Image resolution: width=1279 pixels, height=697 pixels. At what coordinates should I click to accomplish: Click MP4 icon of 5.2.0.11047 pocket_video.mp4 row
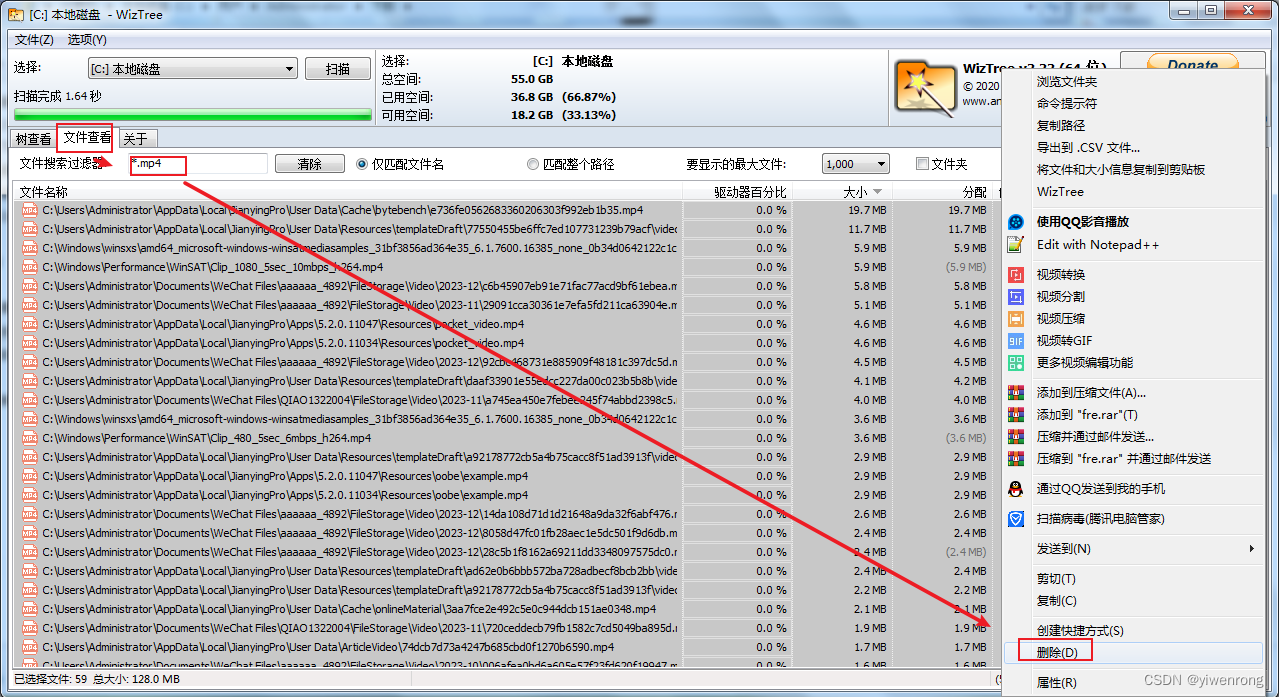[30, 324]
